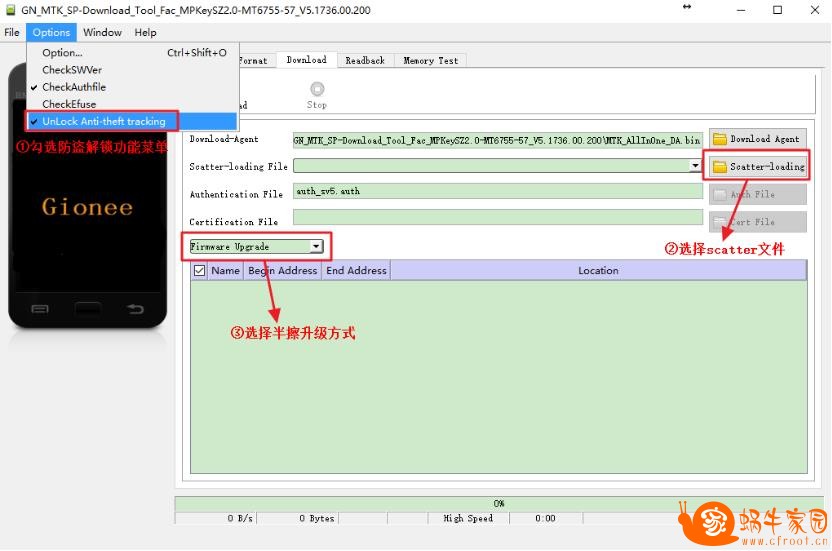Click the 0:00 elapsed time status

(545, 518)
